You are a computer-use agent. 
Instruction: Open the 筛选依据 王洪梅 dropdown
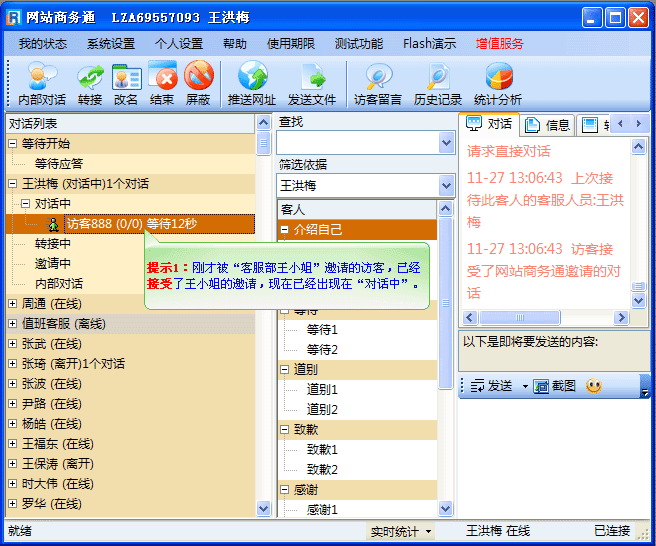coord(446,186)
